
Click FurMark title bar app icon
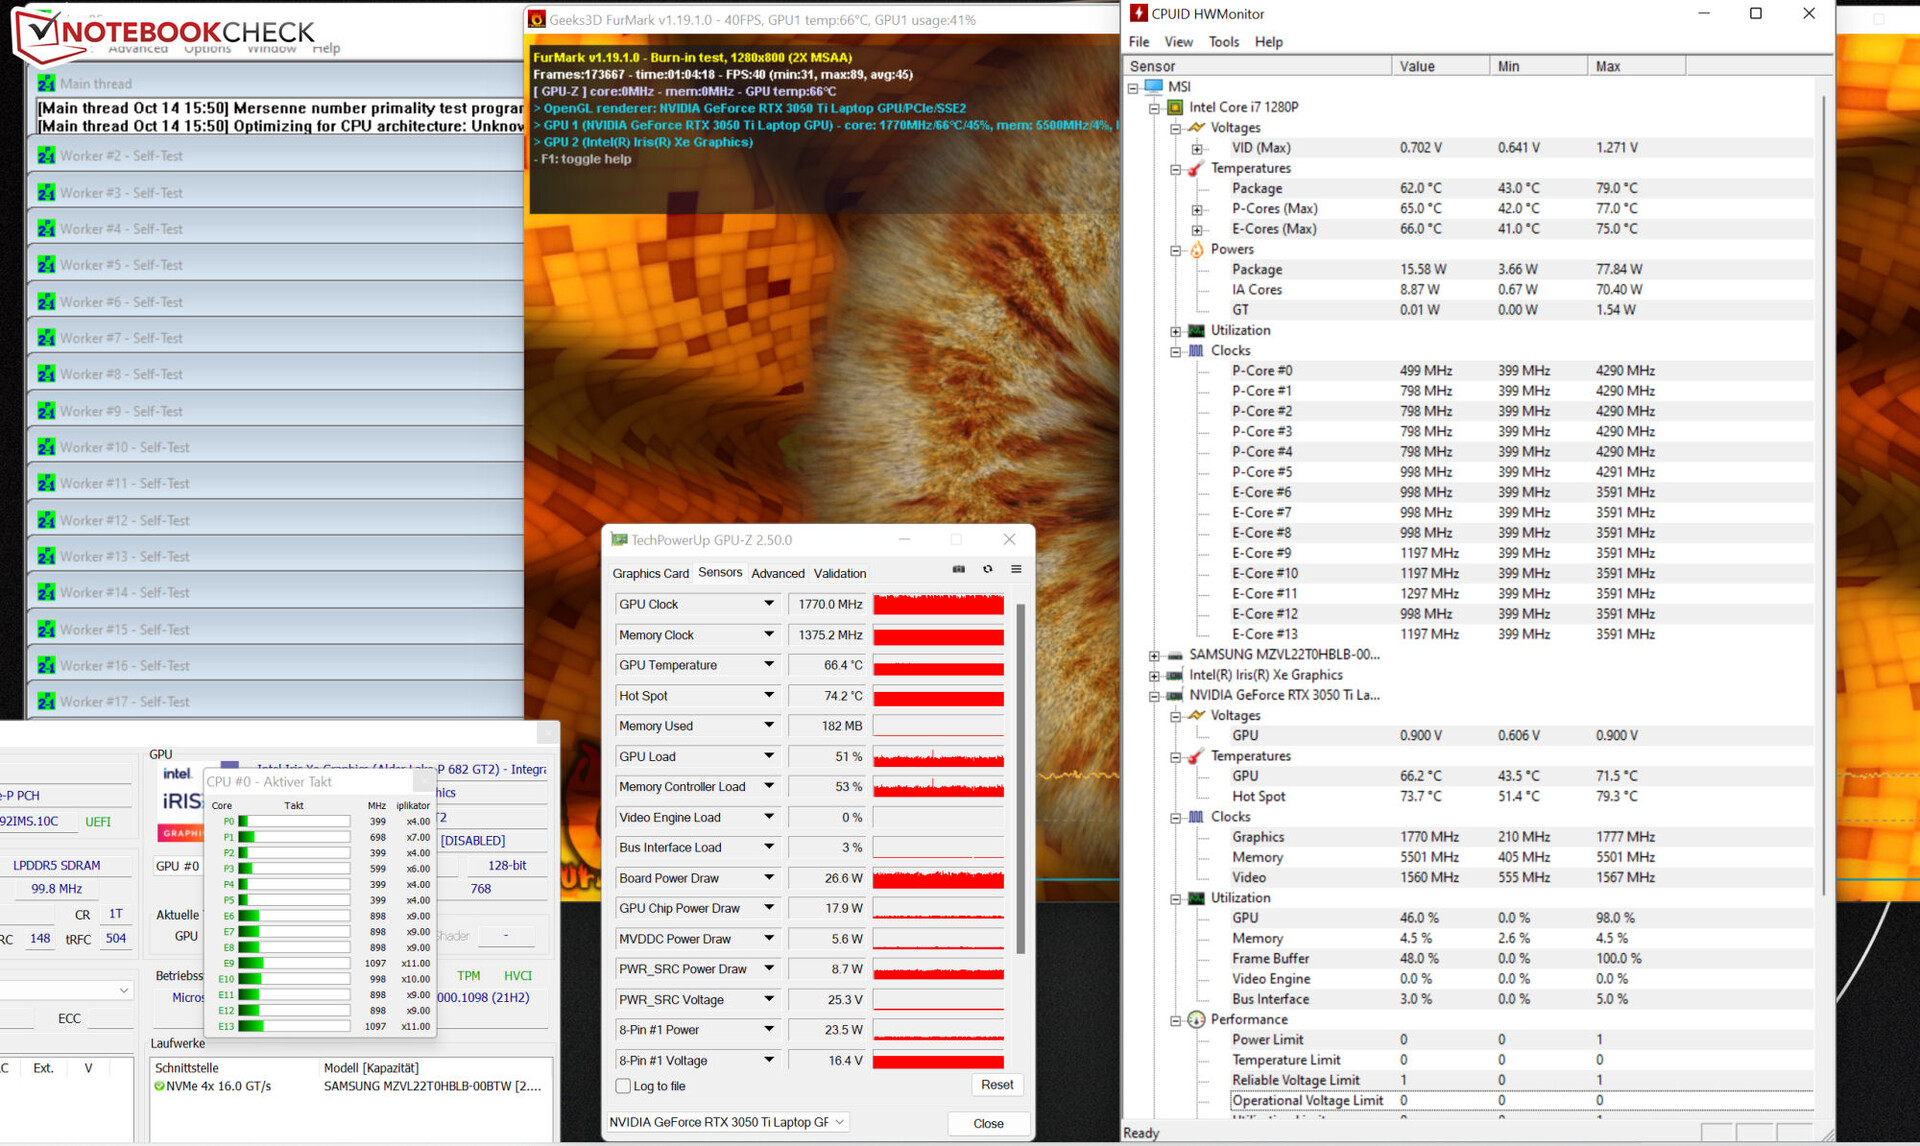point(537,19)
